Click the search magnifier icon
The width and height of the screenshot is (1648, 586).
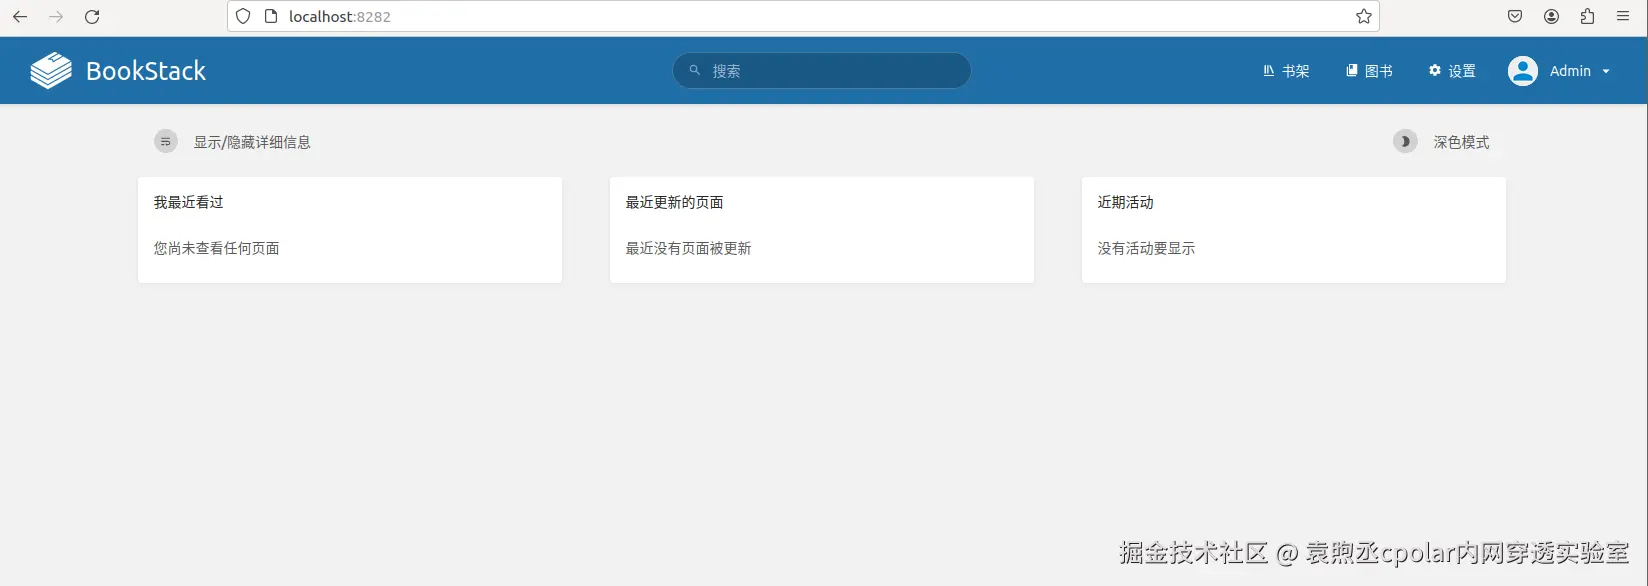pyautogui.click(x=694, y=70)
